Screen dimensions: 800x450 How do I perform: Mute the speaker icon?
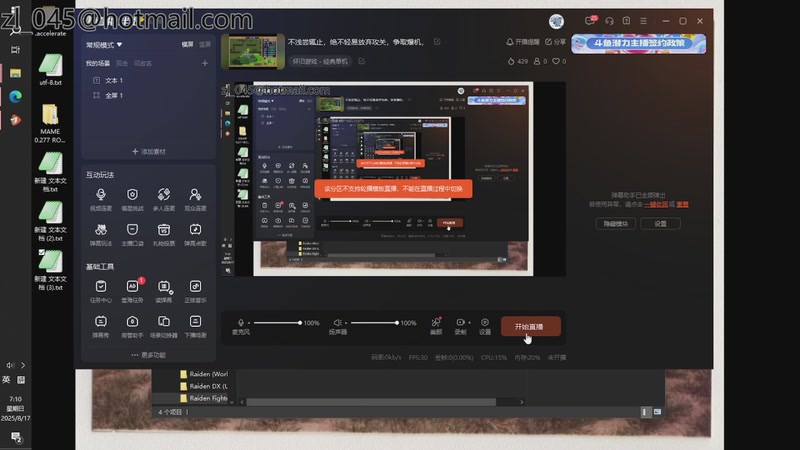pyautogui.click(x=337, y=322)
